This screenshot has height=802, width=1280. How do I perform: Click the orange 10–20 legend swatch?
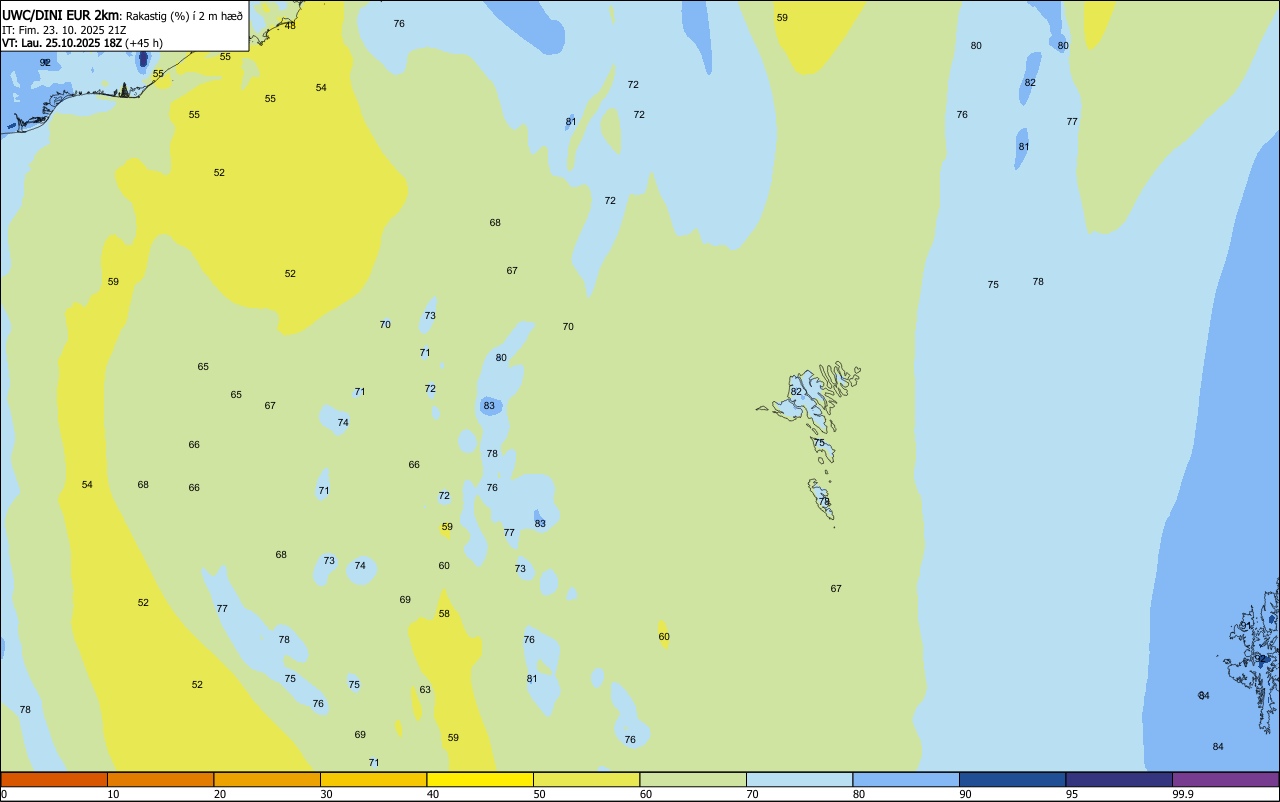pos(160,779)
